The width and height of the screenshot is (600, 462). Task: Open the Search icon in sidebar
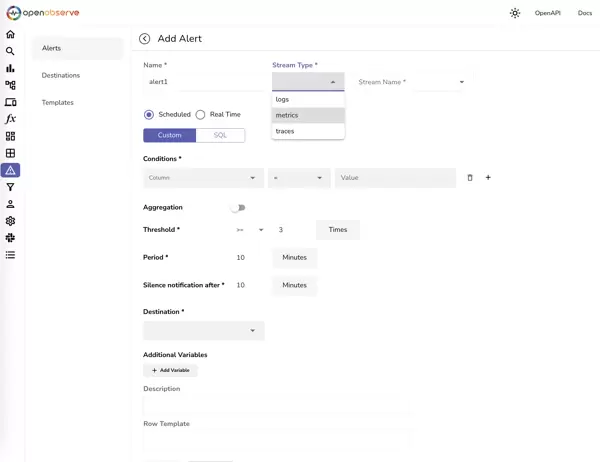pos(10,51)
